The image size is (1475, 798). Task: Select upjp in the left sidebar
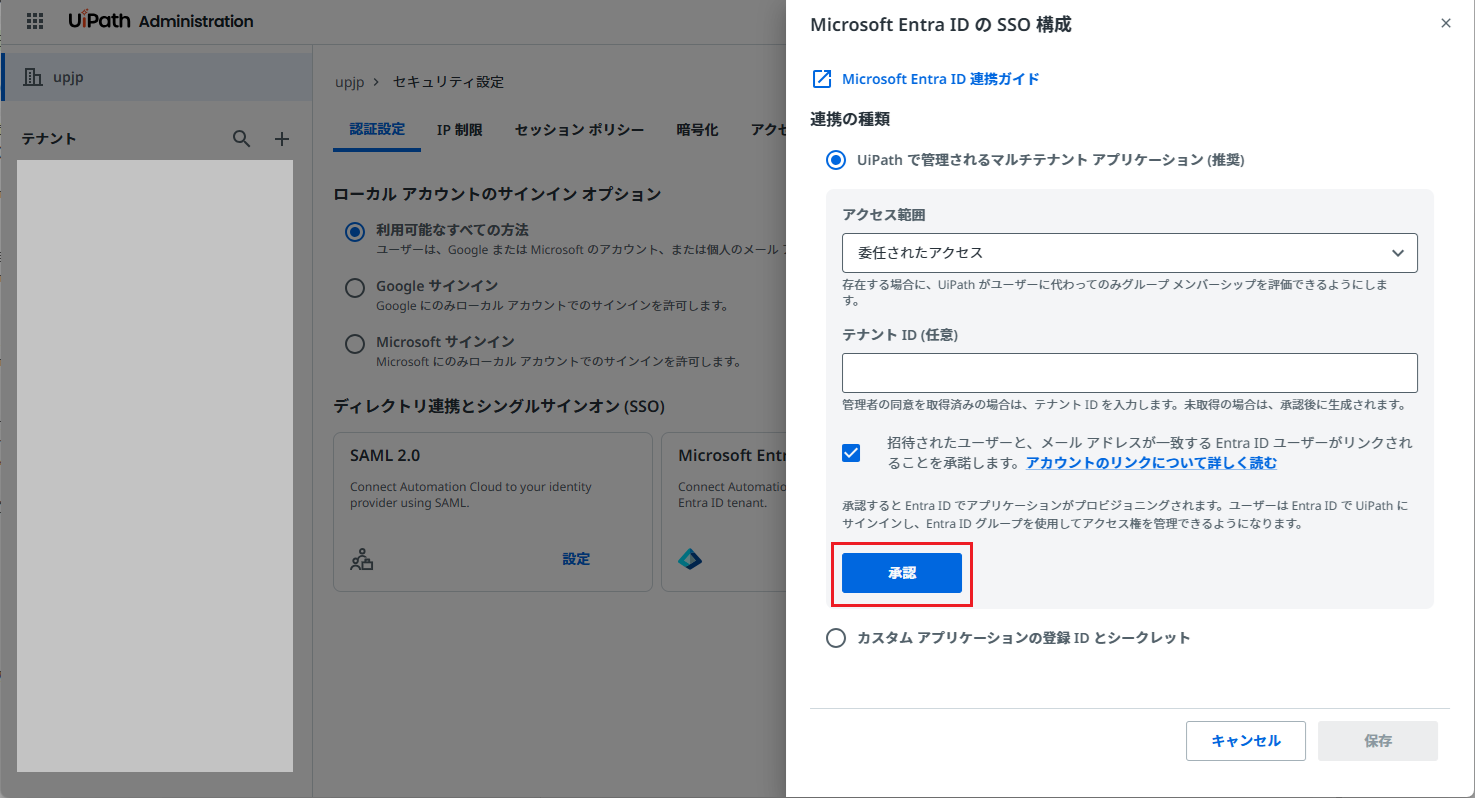(x=158, y=77)
